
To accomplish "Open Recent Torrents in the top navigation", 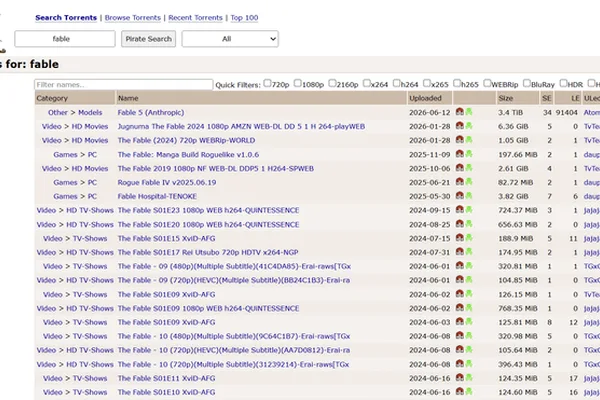I will coord(195,18).
